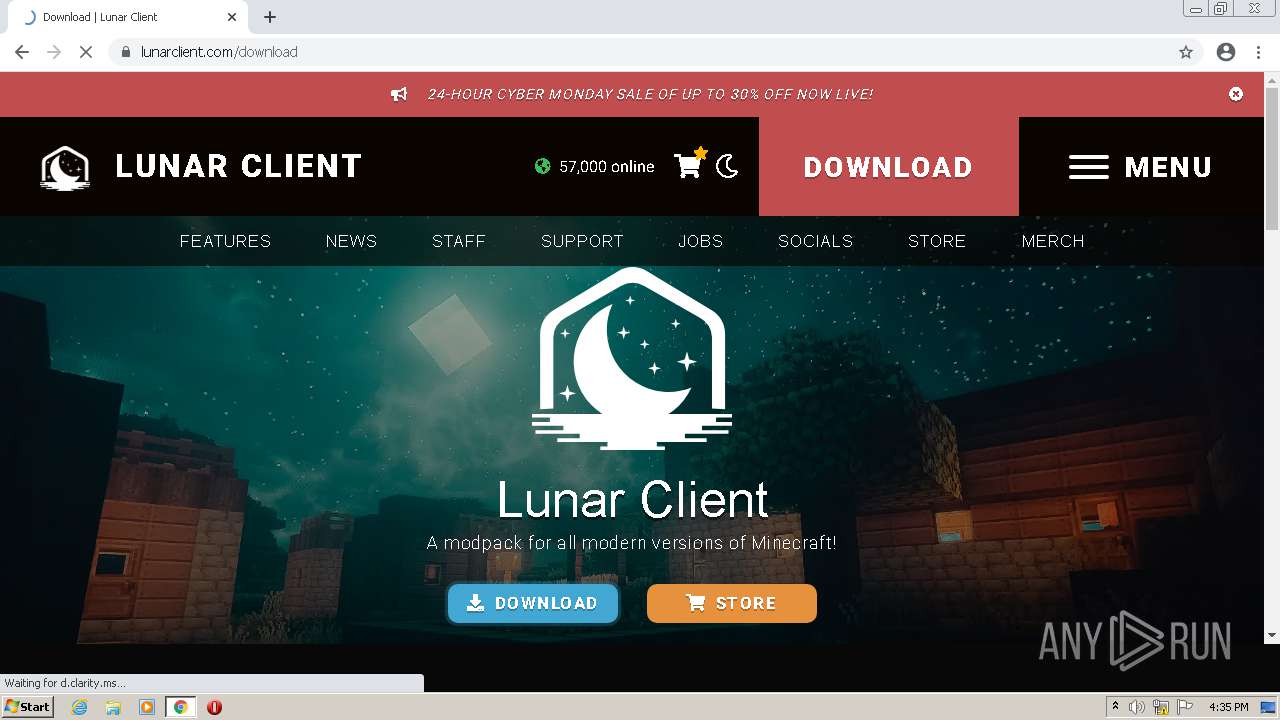Open the Chrome profile avatar icon
This screenshot has width=1280, height=720.
coord(1226,52)
